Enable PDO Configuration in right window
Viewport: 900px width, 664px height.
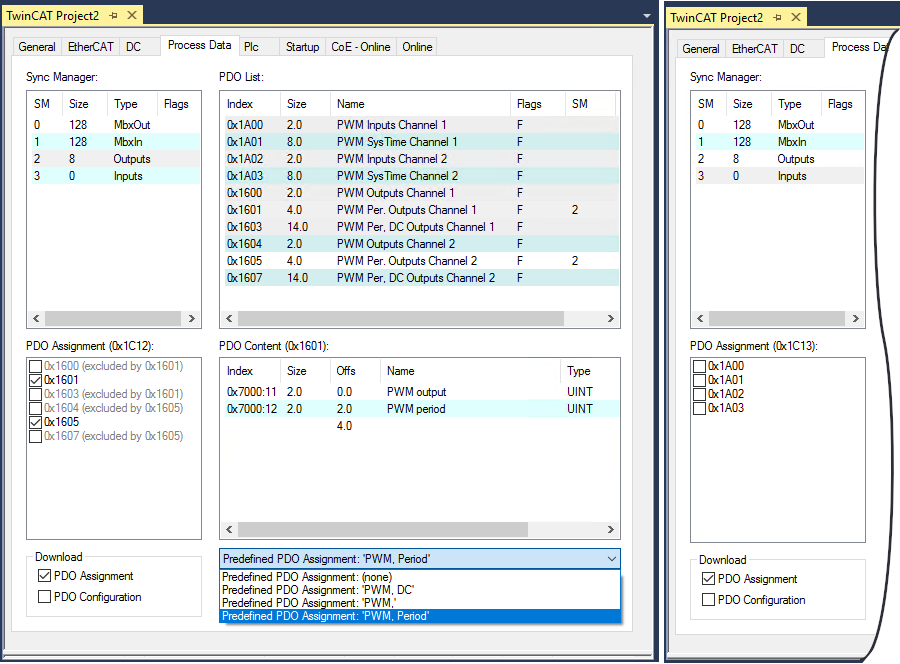tap(708, 600)
